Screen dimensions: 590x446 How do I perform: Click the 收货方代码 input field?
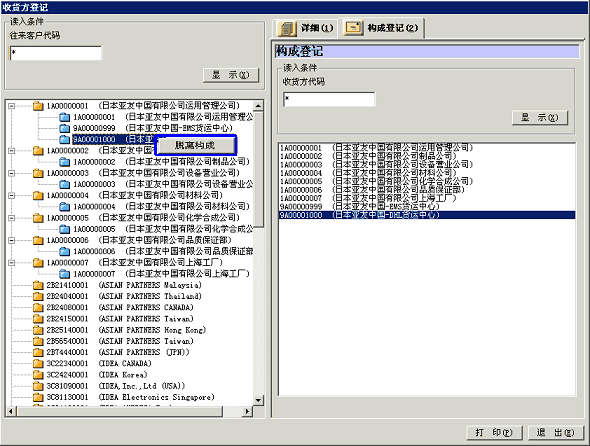329,99
